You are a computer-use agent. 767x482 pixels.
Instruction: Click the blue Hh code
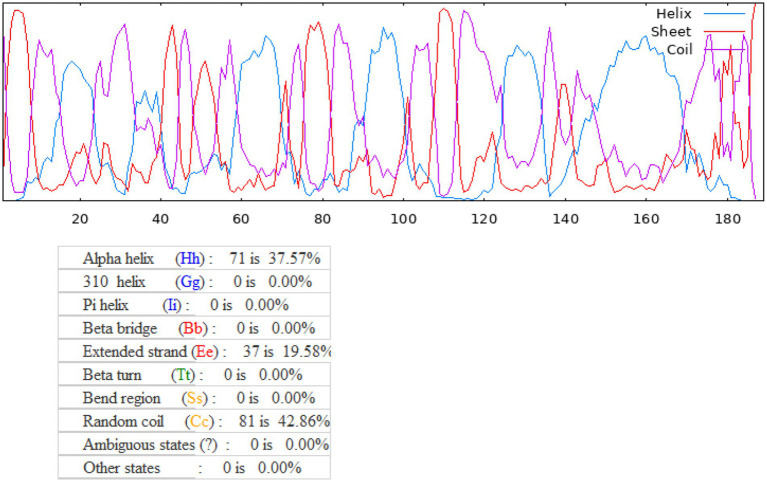pos(190,258)
